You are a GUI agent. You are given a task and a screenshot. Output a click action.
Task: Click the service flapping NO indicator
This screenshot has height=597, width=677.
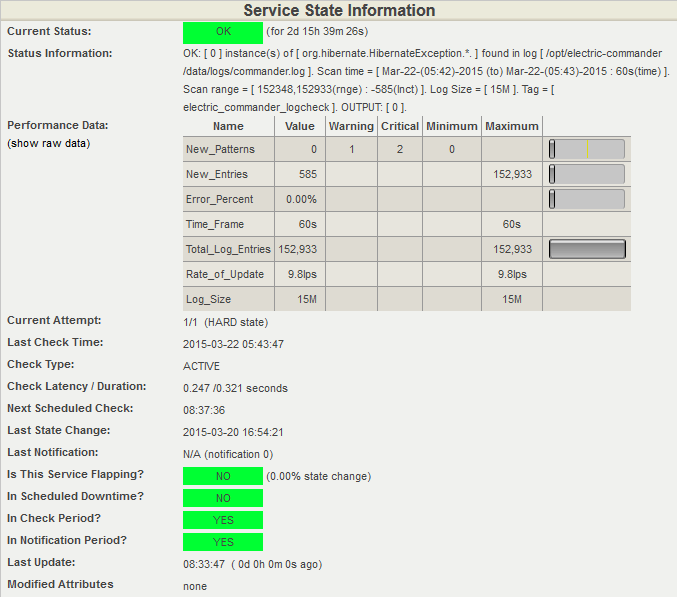pos(222,476)
